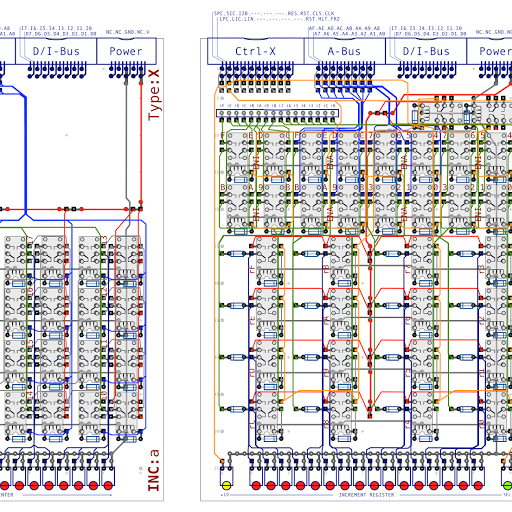Screen dimensions: 512x512
Task: Click relay label rC
Action: click(252, 424)
